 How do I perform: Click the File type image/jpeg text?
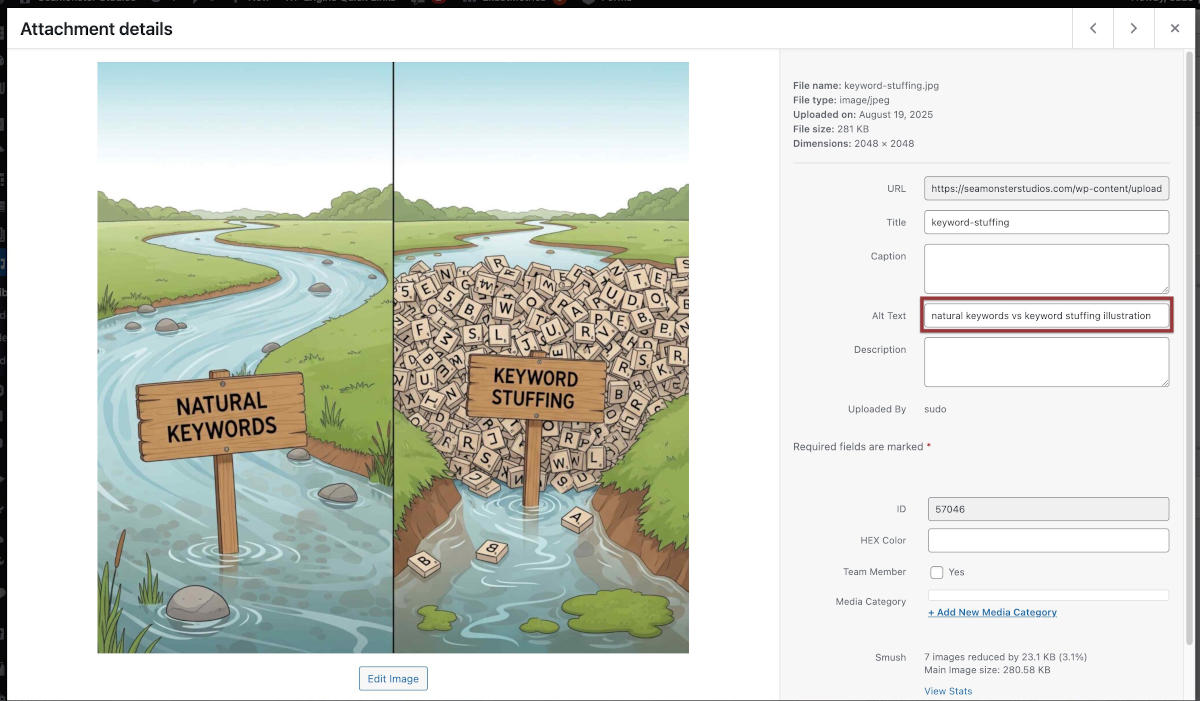(841, 100)
